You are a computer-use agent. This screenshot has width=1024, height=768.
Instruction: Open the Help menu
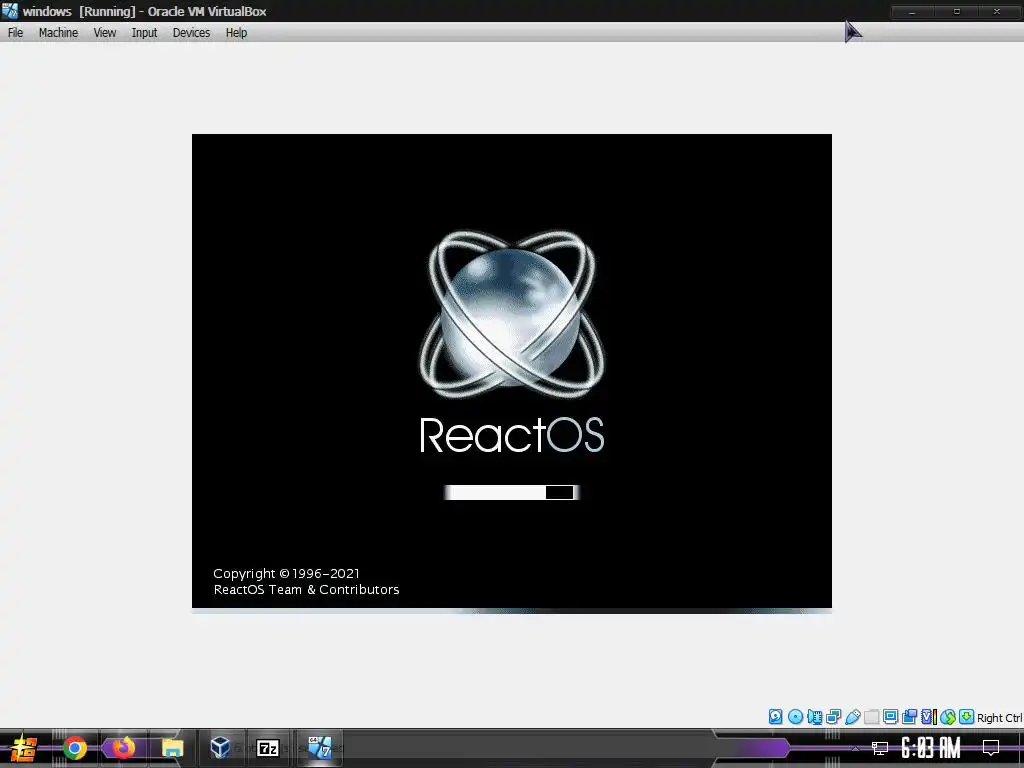[x=236, y=33]
